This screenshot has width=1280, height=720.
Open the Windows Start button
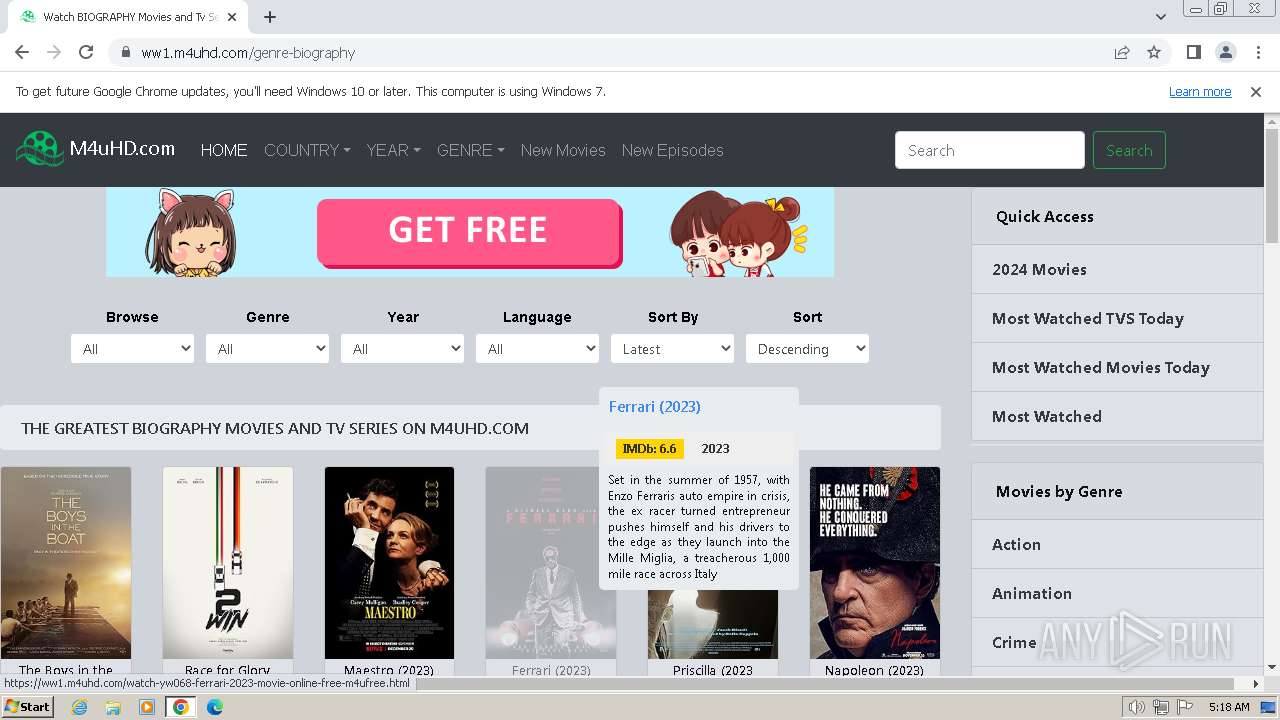tap(27, 706)
